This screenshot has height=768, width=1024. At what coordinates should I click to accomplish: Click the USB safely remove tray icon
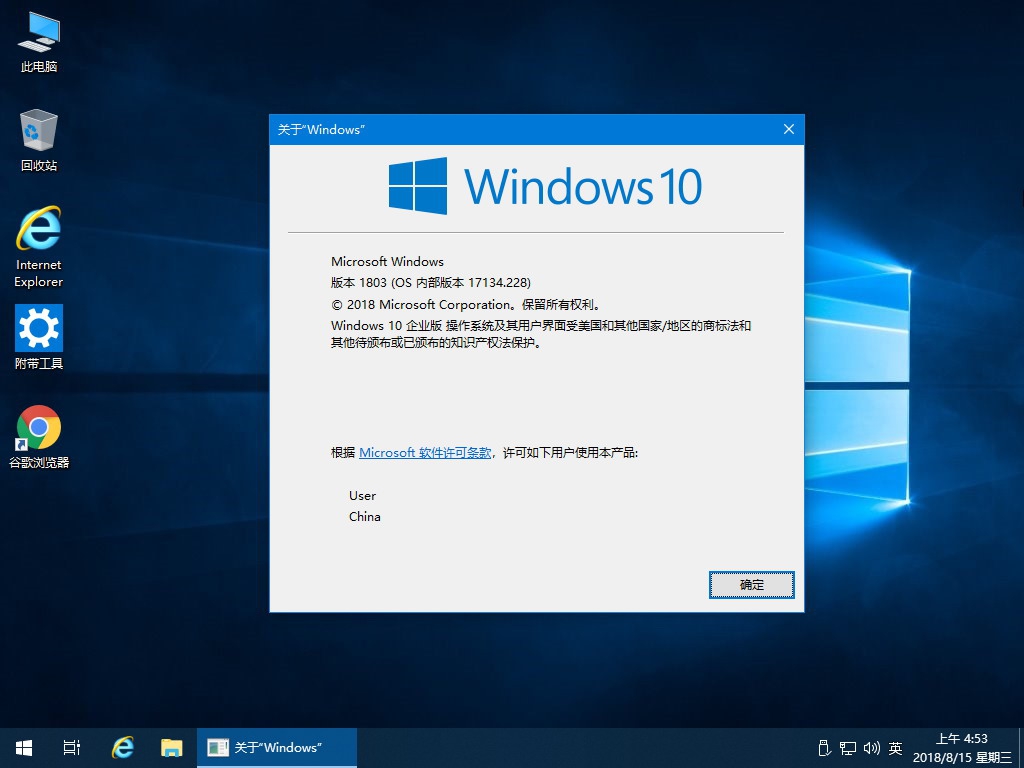824,748
